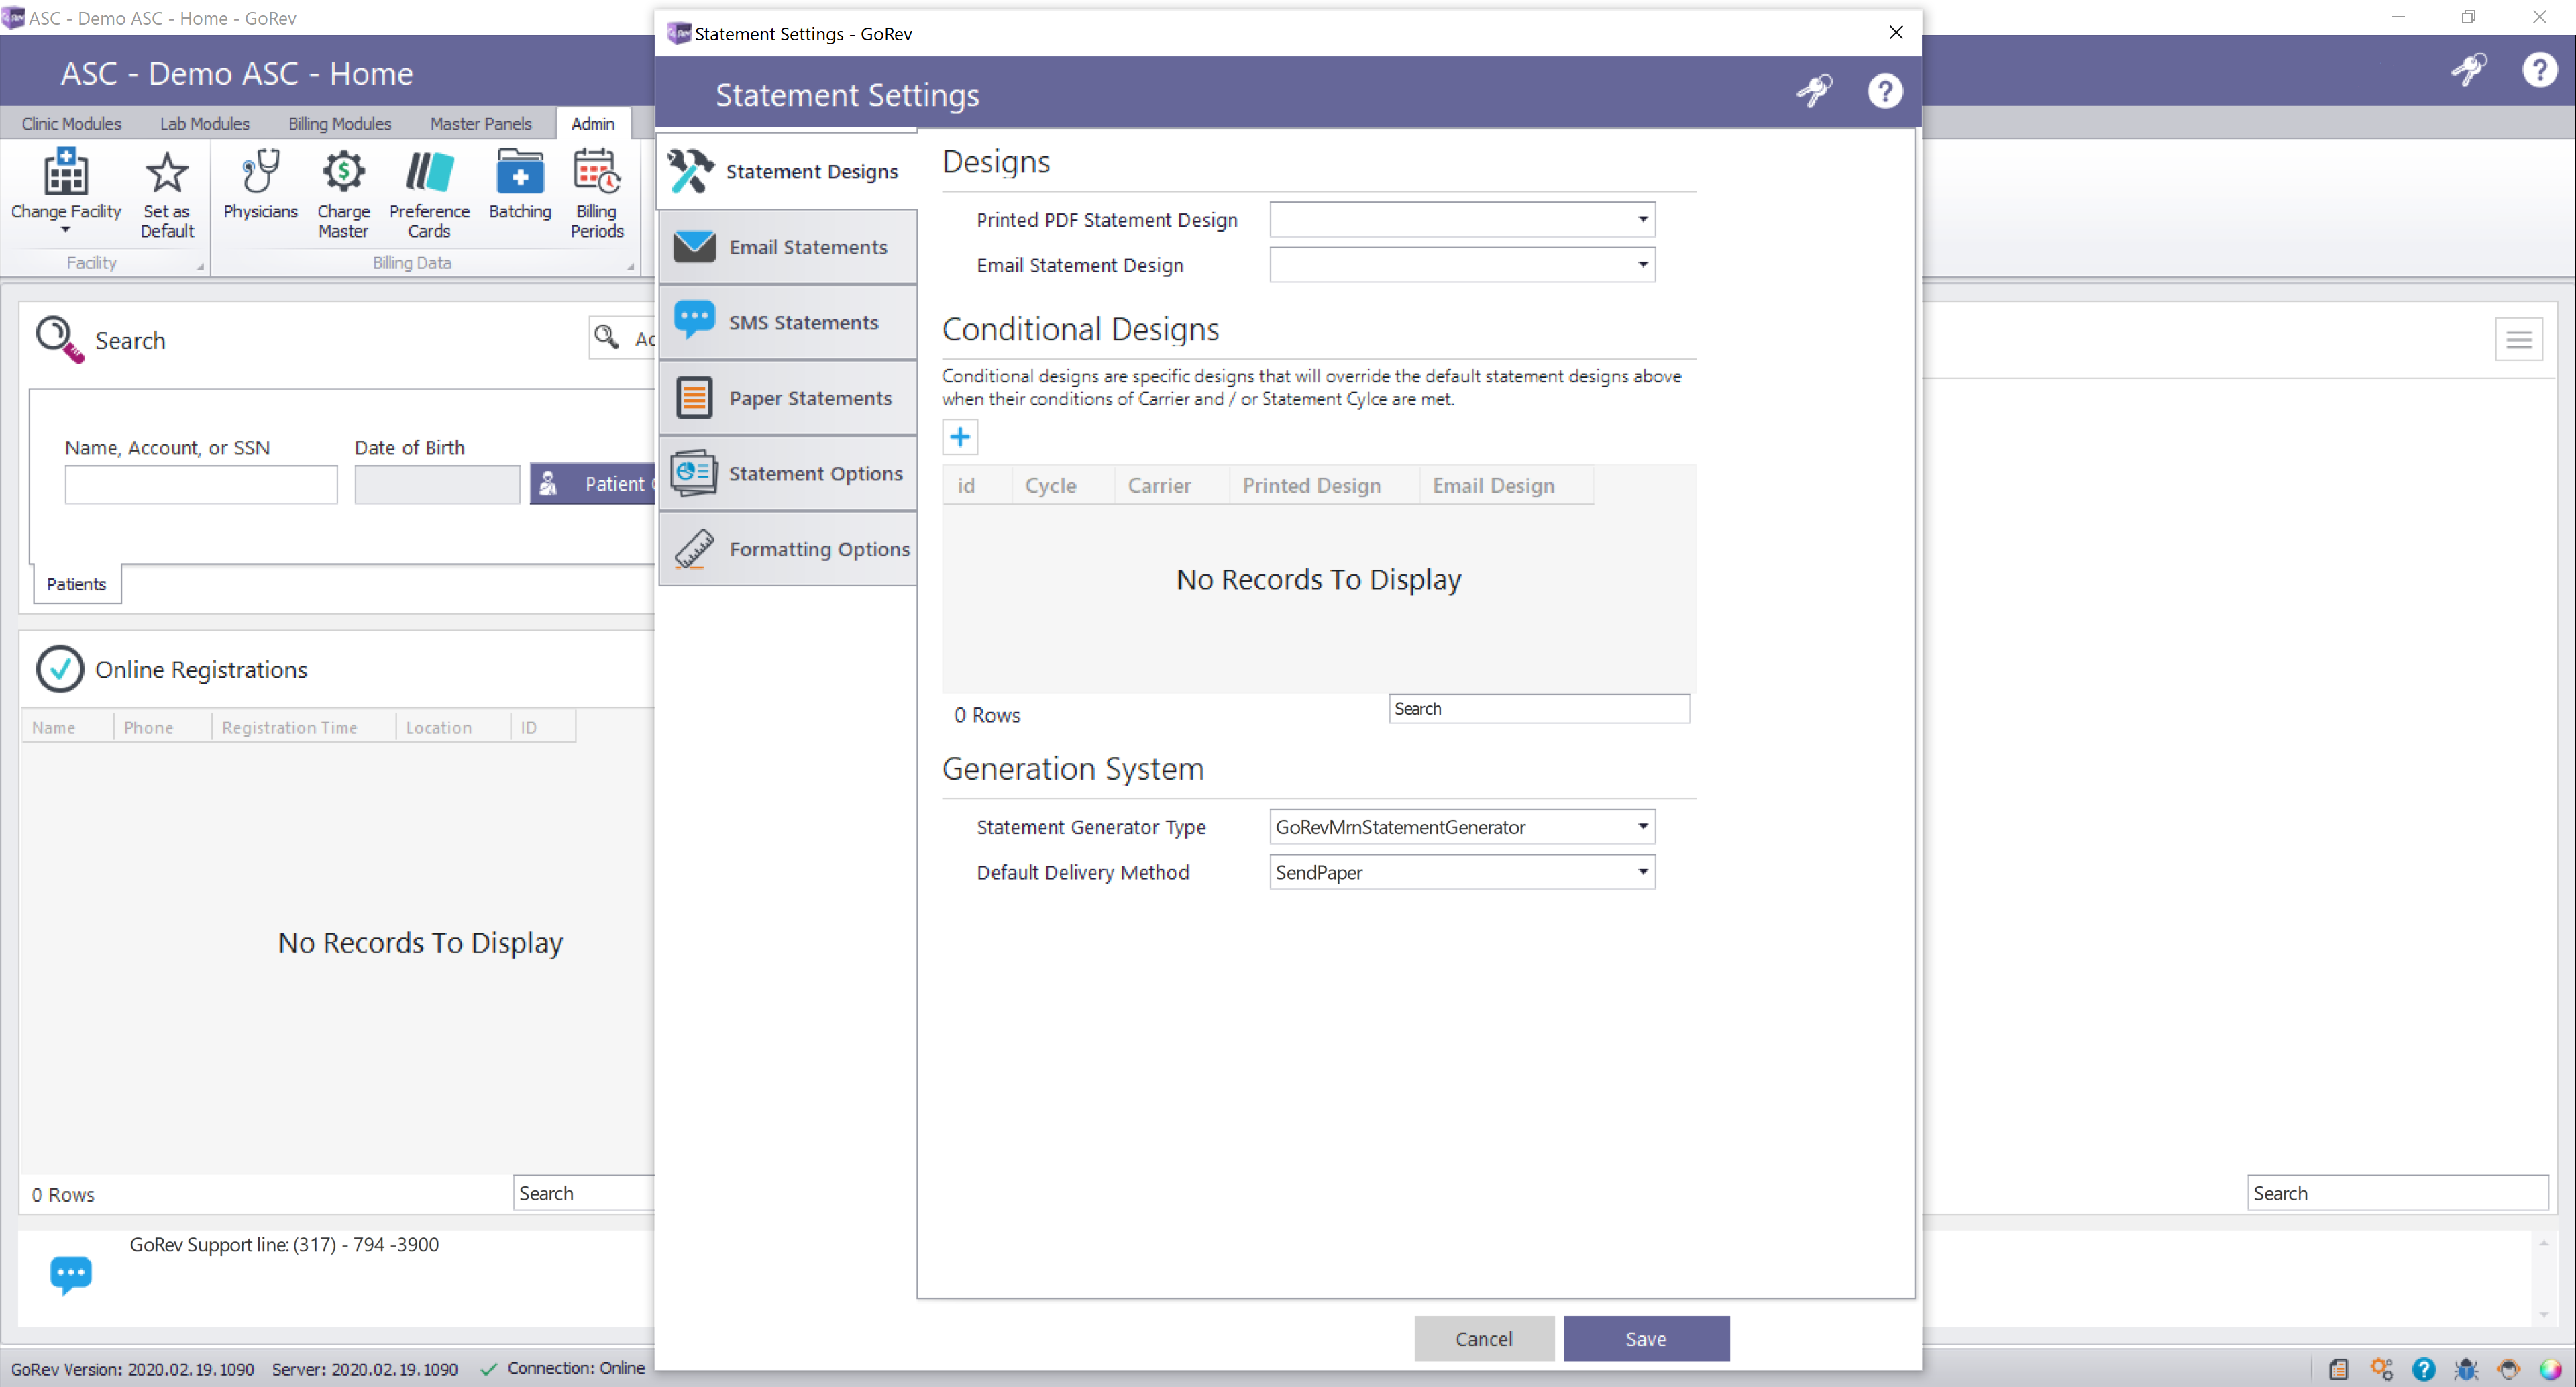Click the Search box in right panel

pyautogui.click(x=2397, y=1194)
